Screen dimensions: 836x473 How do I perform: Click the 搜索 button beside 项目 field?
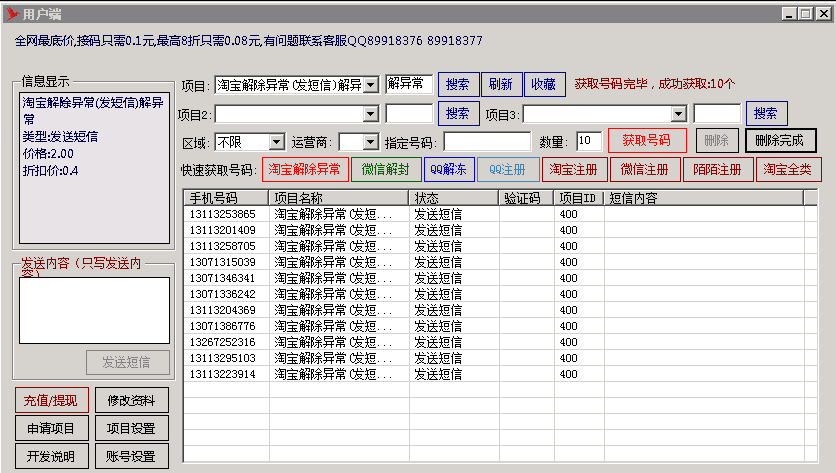click(x=459, y=84)
